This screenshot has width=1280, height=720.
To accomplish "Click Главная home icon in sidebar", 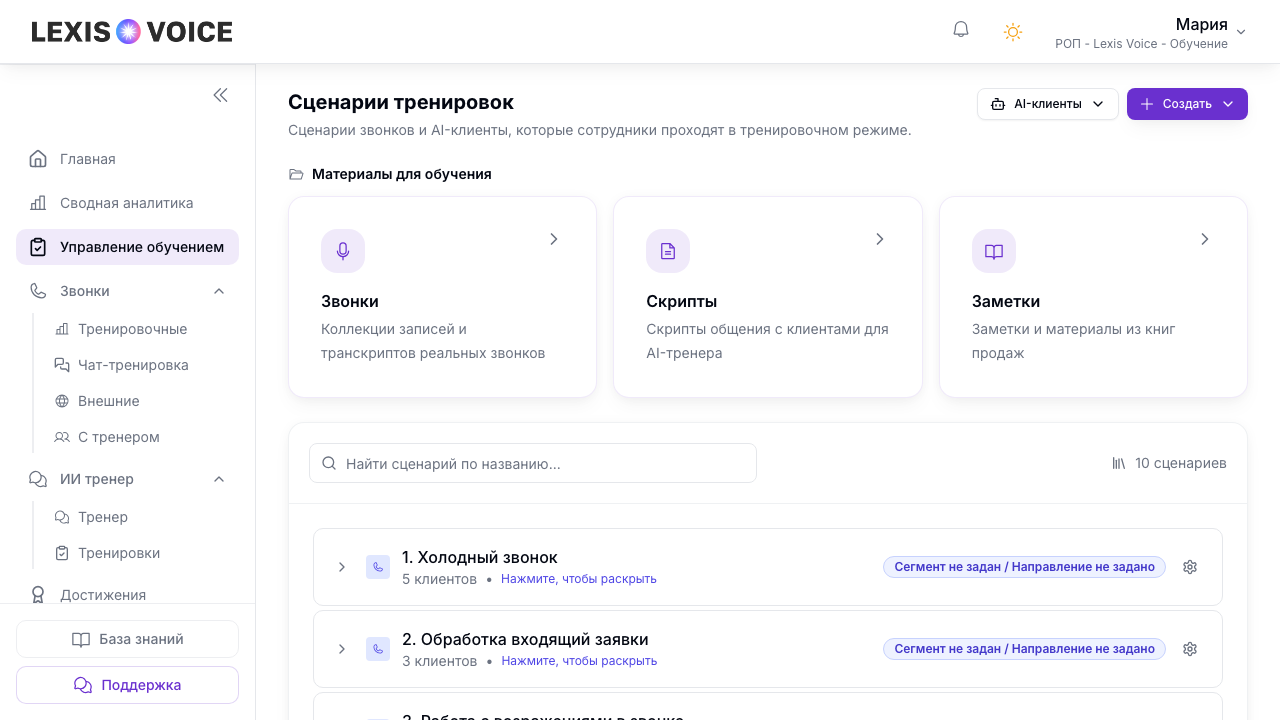I will tap(38, 159).
